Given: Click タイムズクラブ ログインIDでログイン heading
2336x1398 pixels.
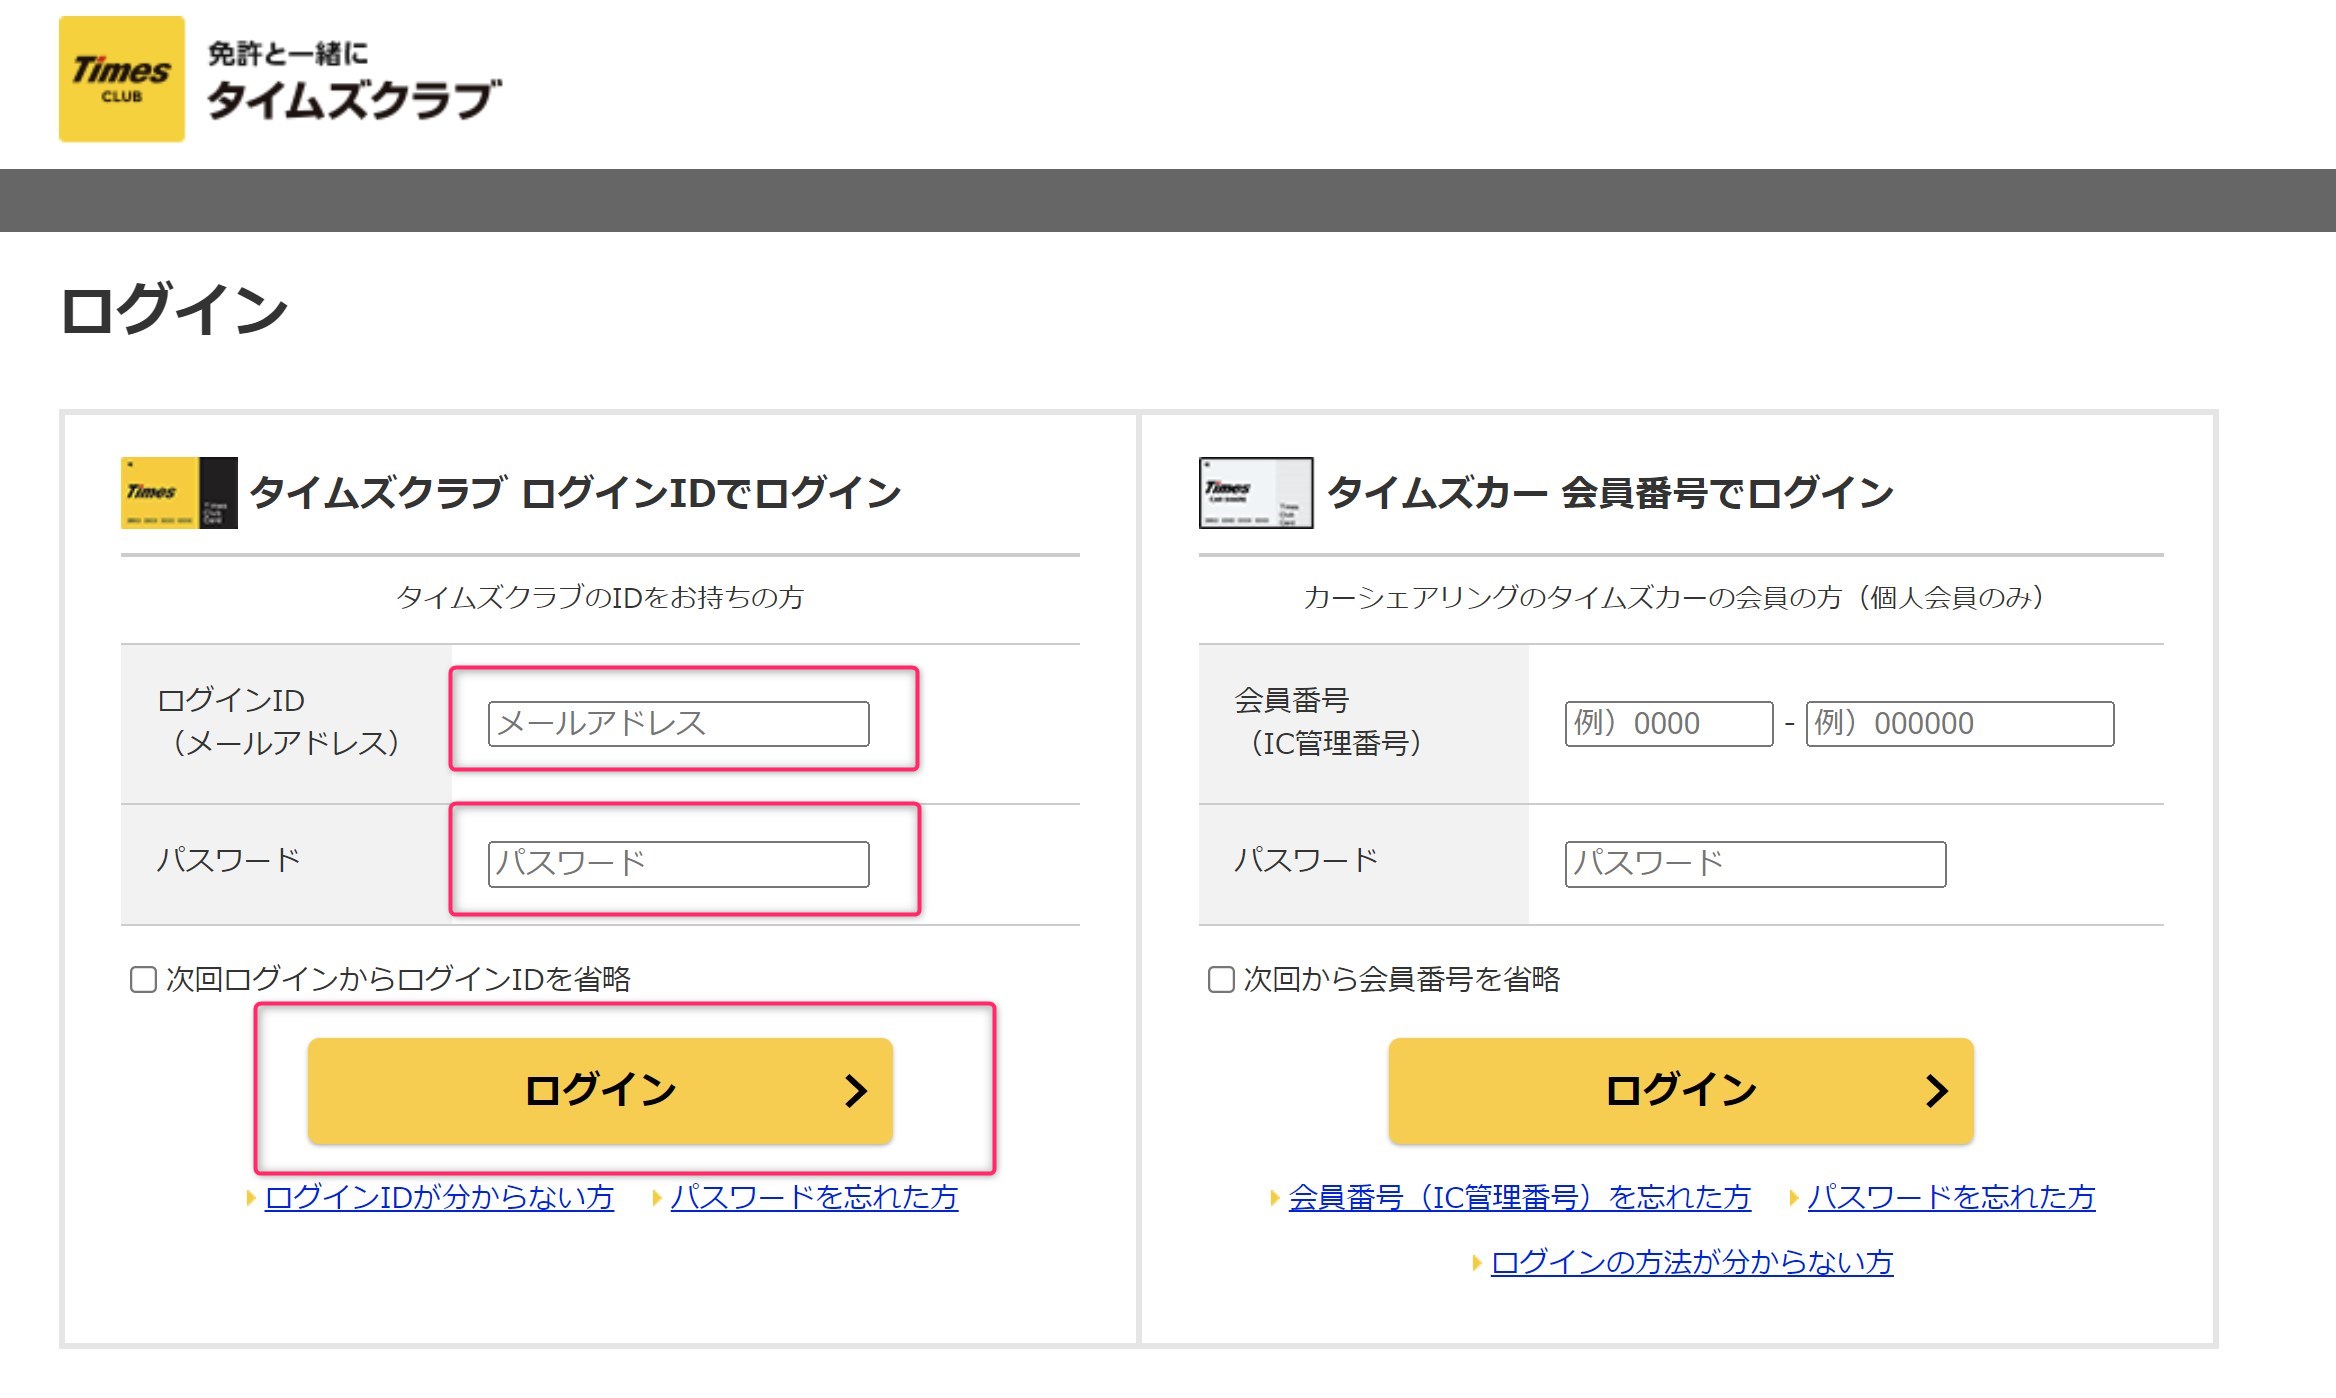Looking at the screenshot, I should click(x=575, y=493).
